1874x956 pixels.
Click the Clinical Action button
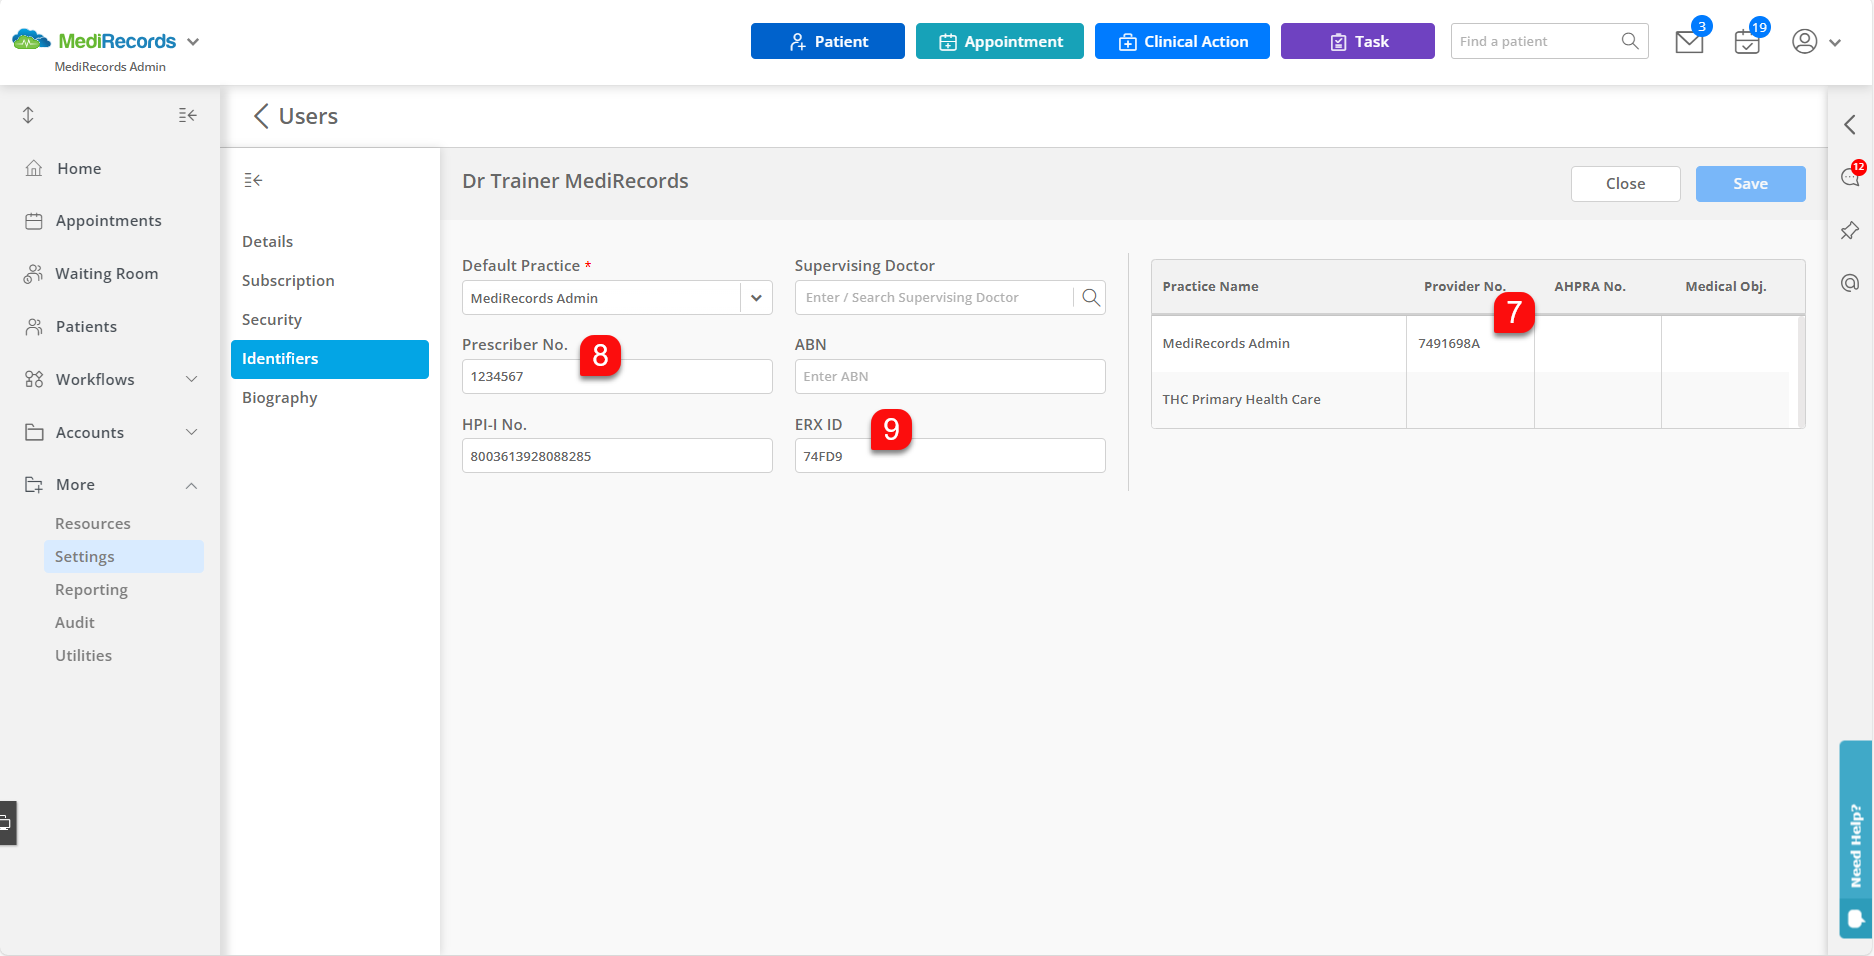(1182, 41)
